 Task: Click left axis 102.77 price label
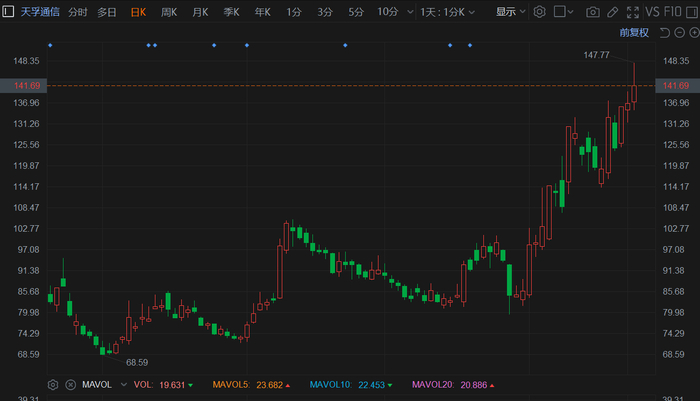click(x=26, y=229)
